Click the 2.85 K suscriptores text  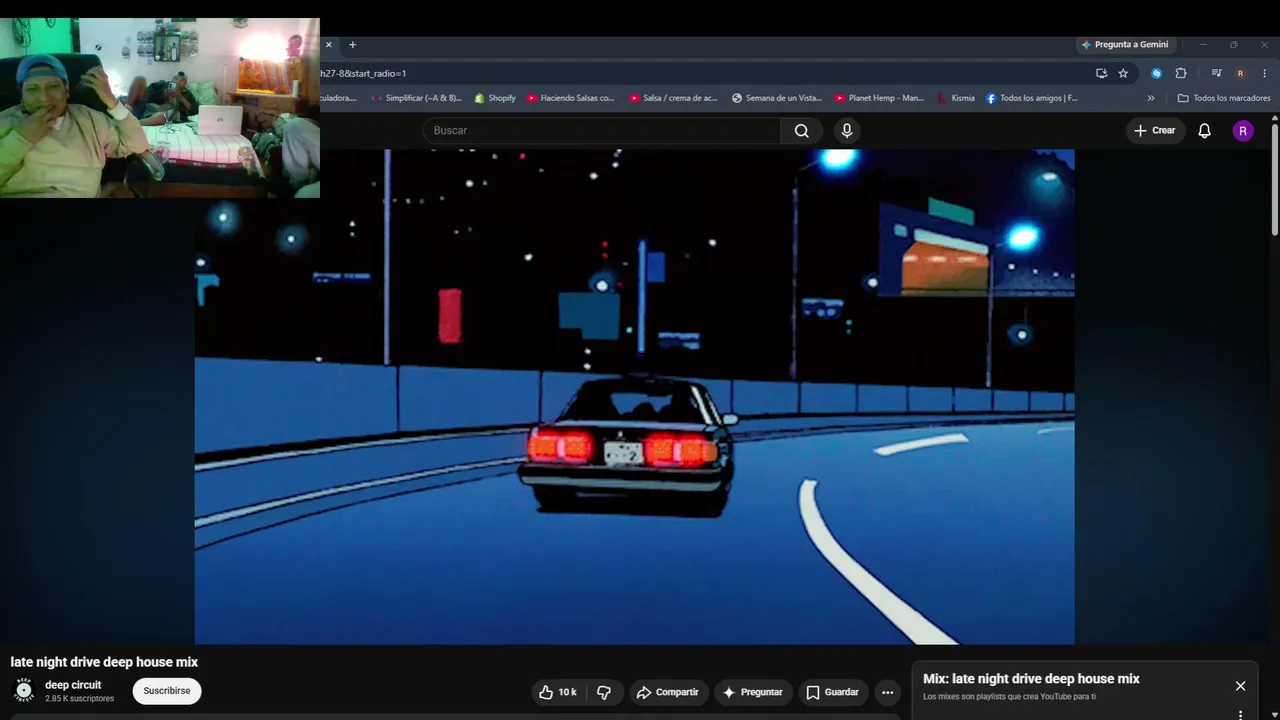click(x=79, y=699)
